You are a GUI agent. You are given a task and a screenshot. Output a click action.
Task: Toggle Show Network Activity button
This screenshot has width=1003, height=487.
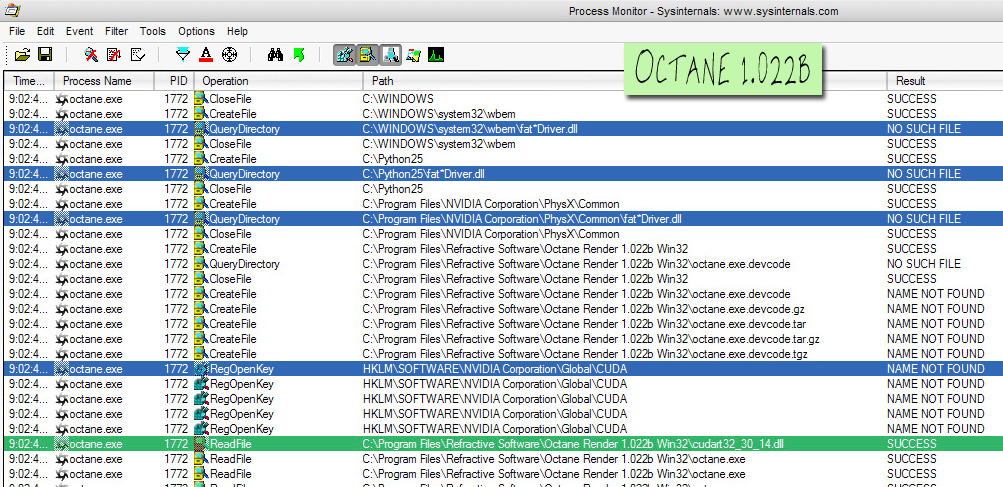point(390,55)
